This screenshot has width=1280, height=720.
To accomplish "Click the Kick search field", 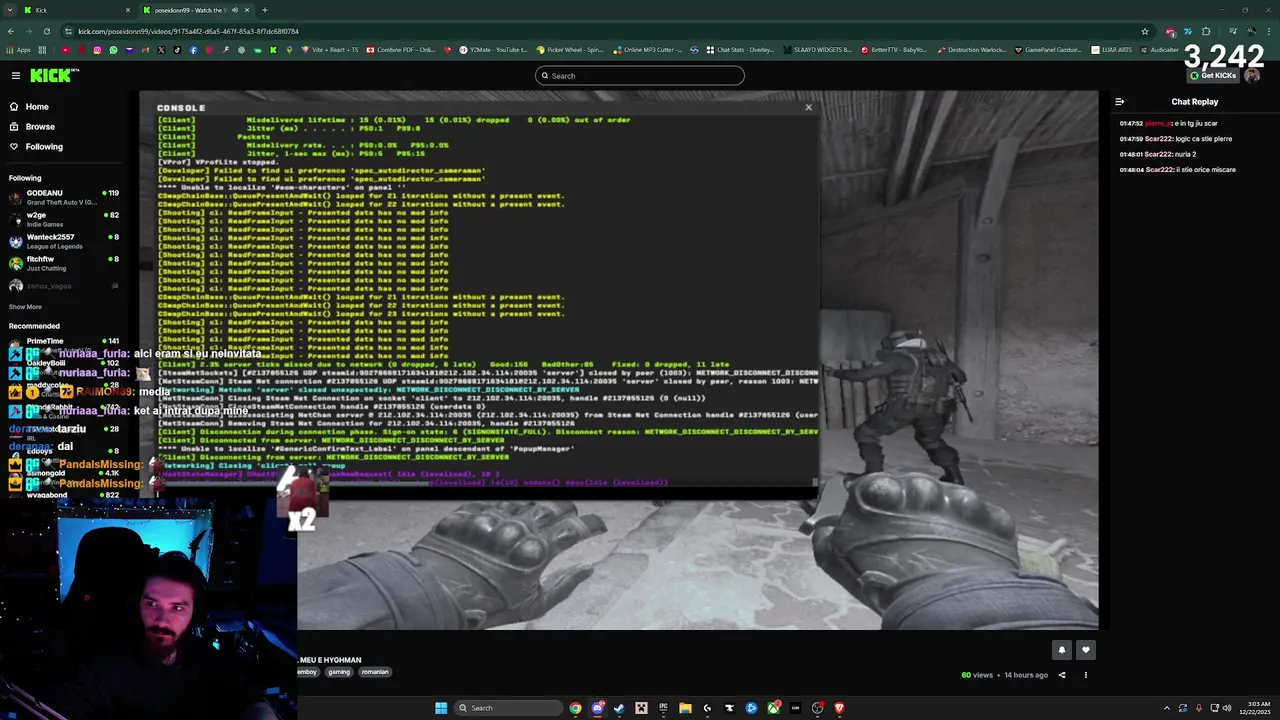I will pos(640,75).
